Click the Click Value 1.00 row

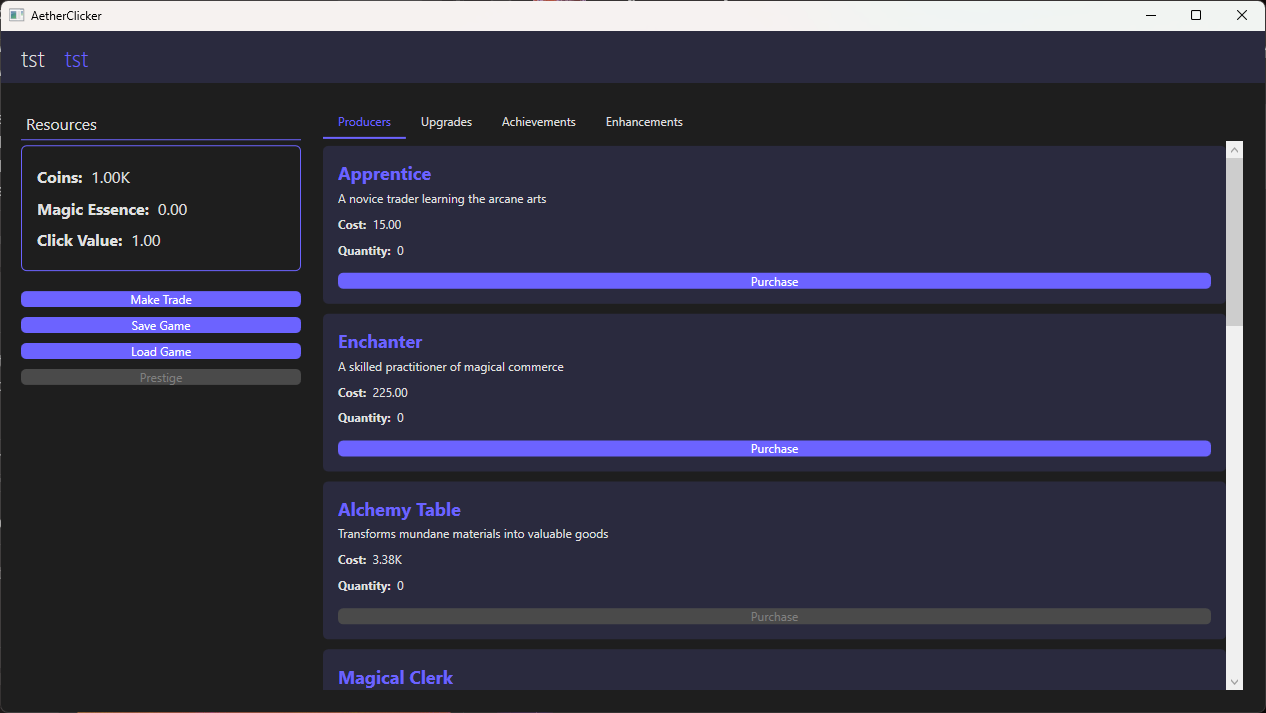(x=99, y=241)
